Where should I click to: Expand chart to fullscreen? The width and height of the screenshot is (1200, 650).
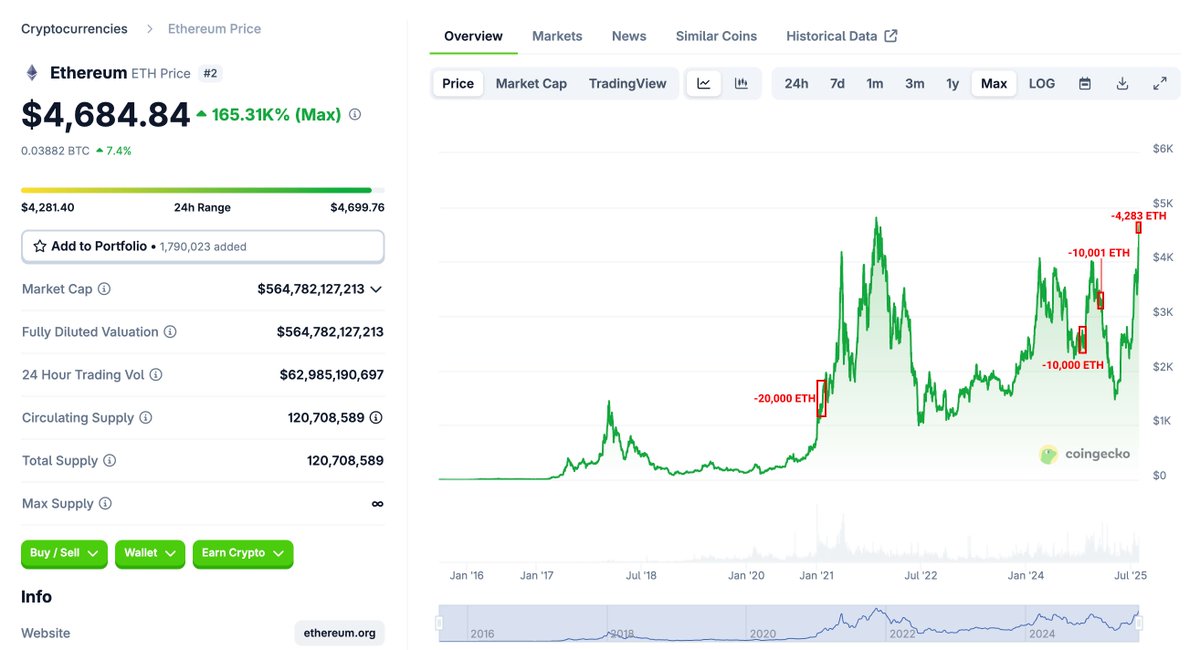click(x=1160, y=83)
